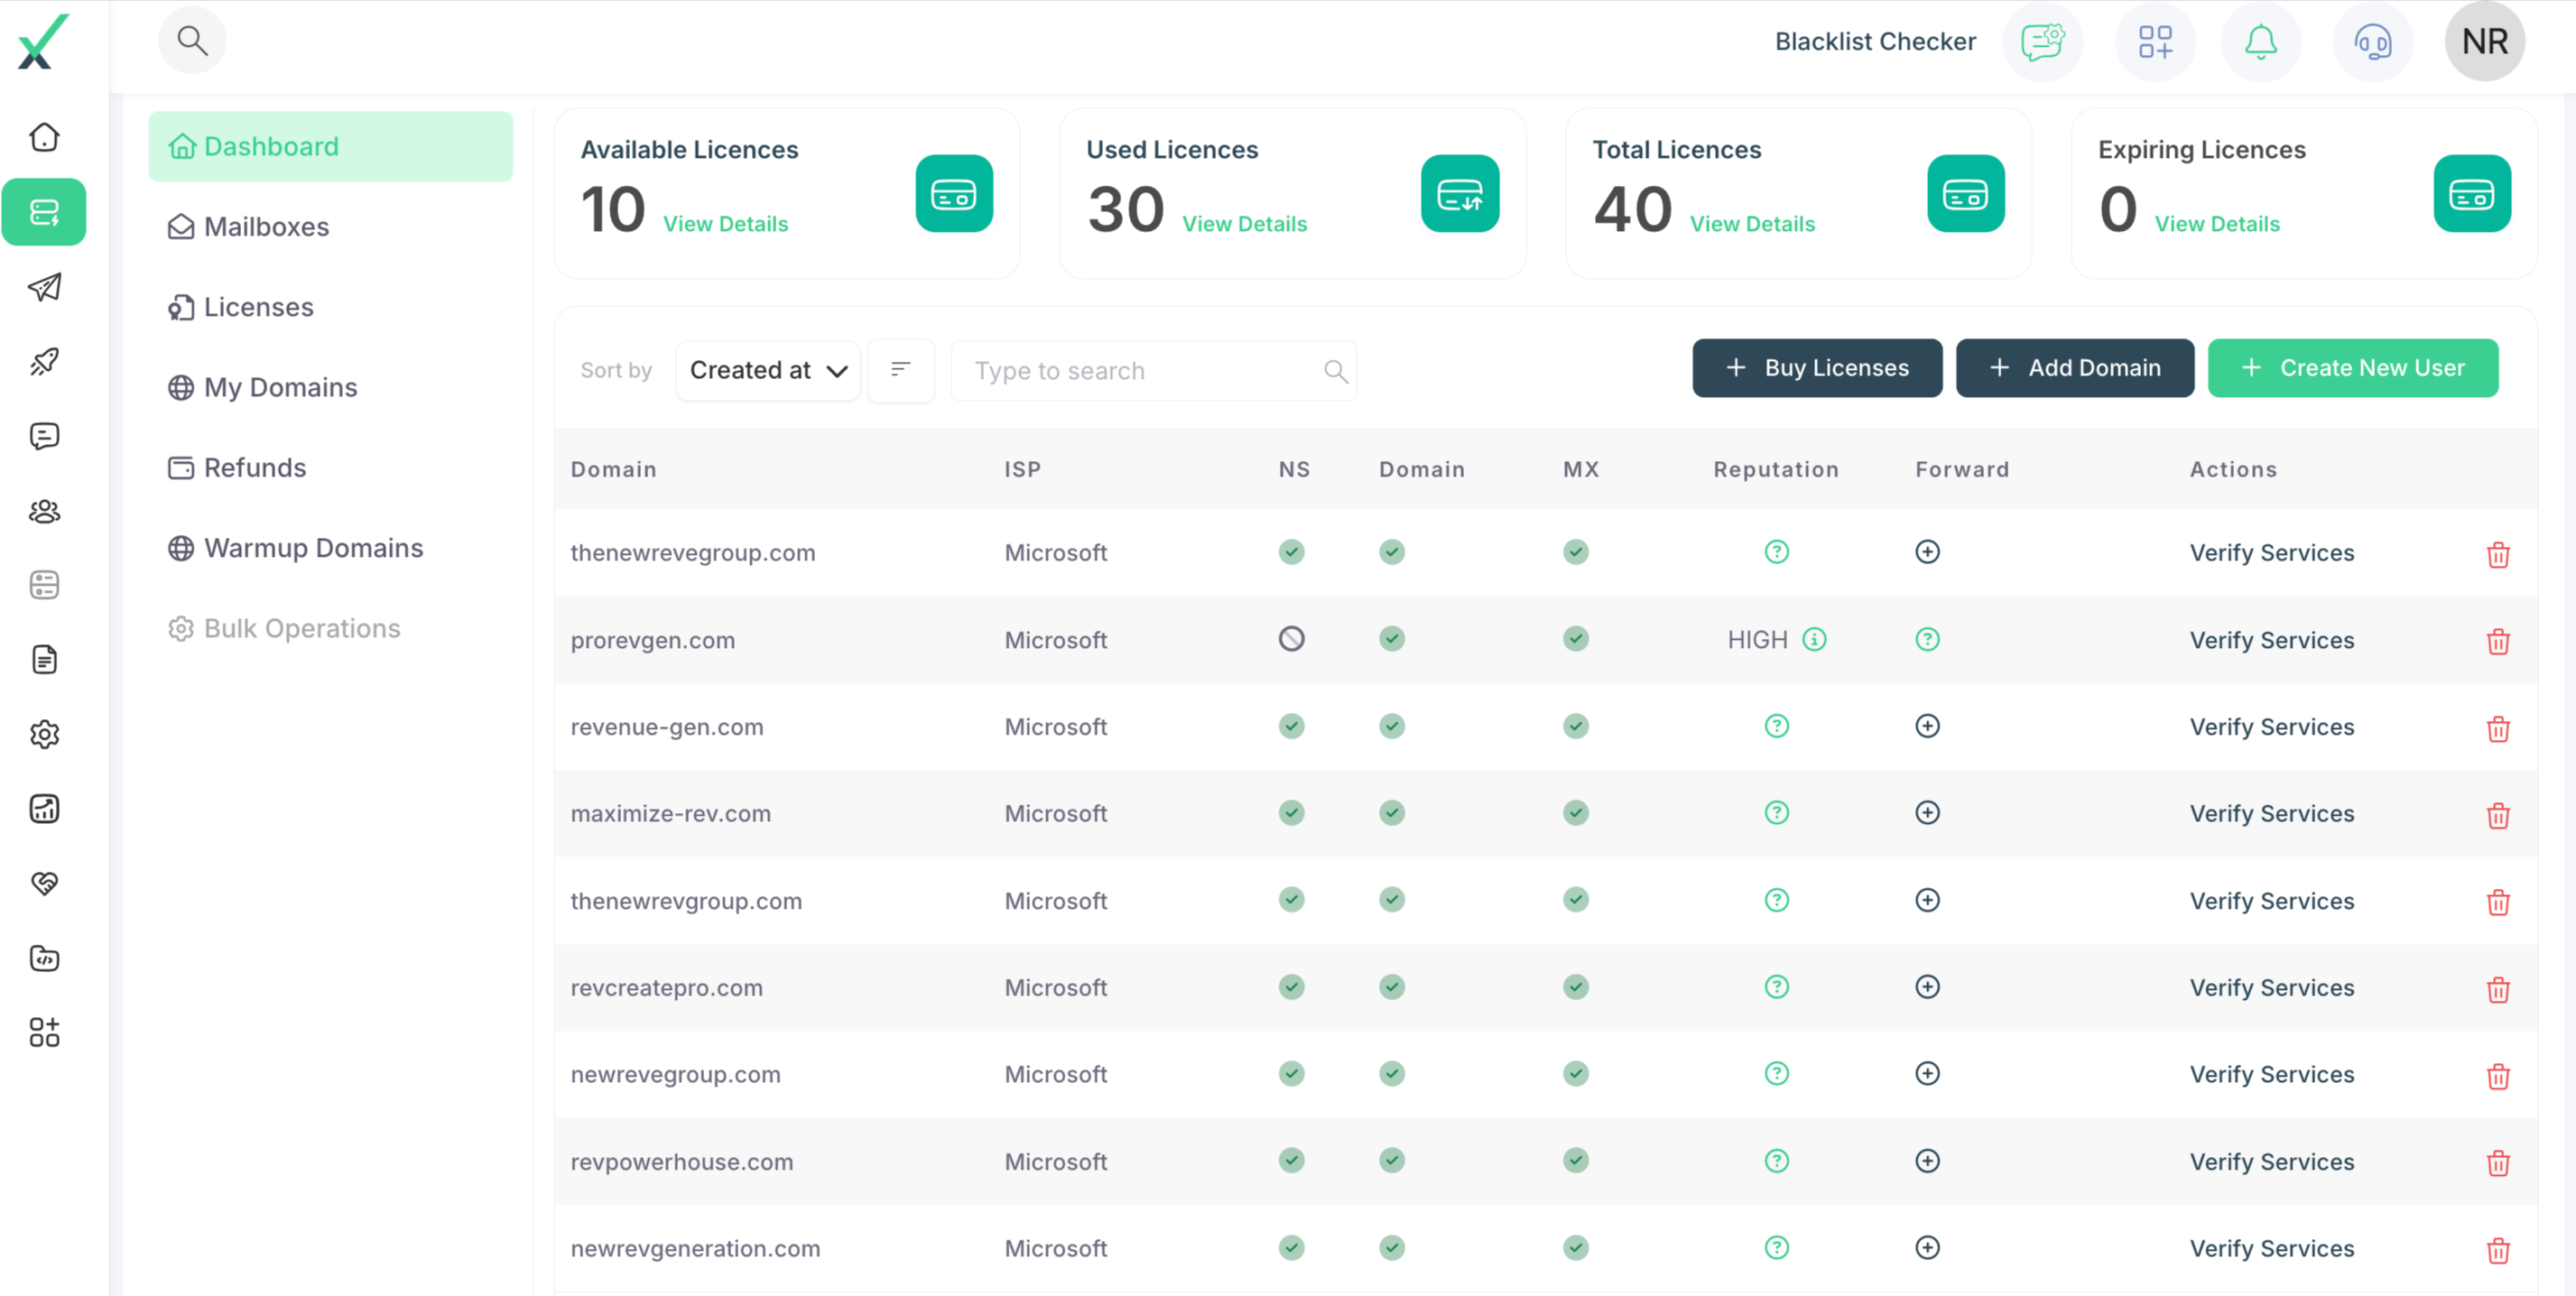Open the Created at sort dropdown
Image resolution: width=2576 pixels, height=1296 pixels.
coord(767,369)
